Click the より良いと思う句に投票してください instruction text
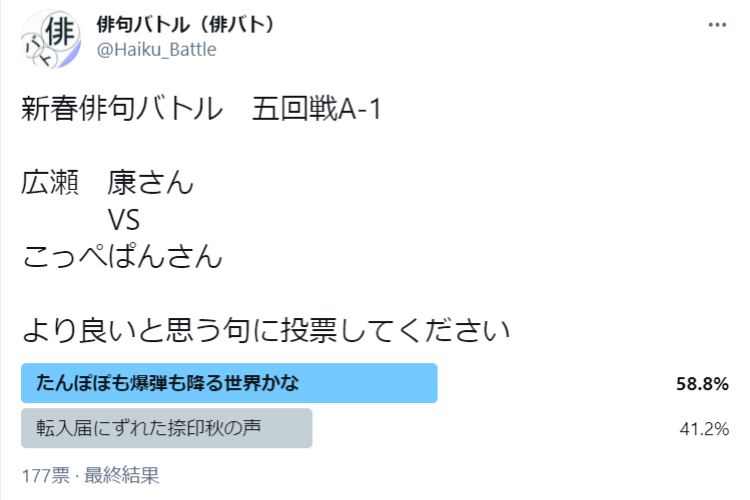The width and height of the screenshot is (750, 500). tap(266, 330)
